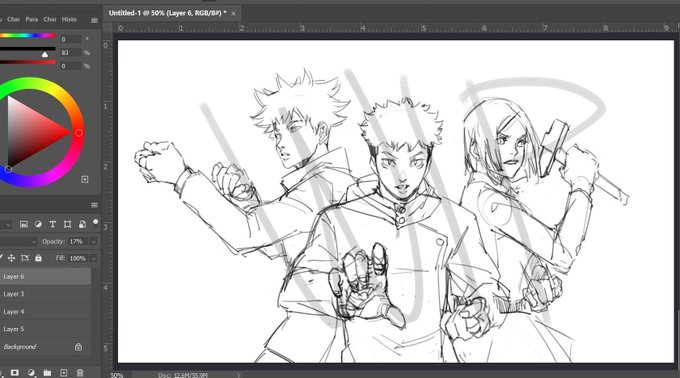Filter layers by shape layer icon
The width and height of the screenshot is (680, 378).
[67, 224]
